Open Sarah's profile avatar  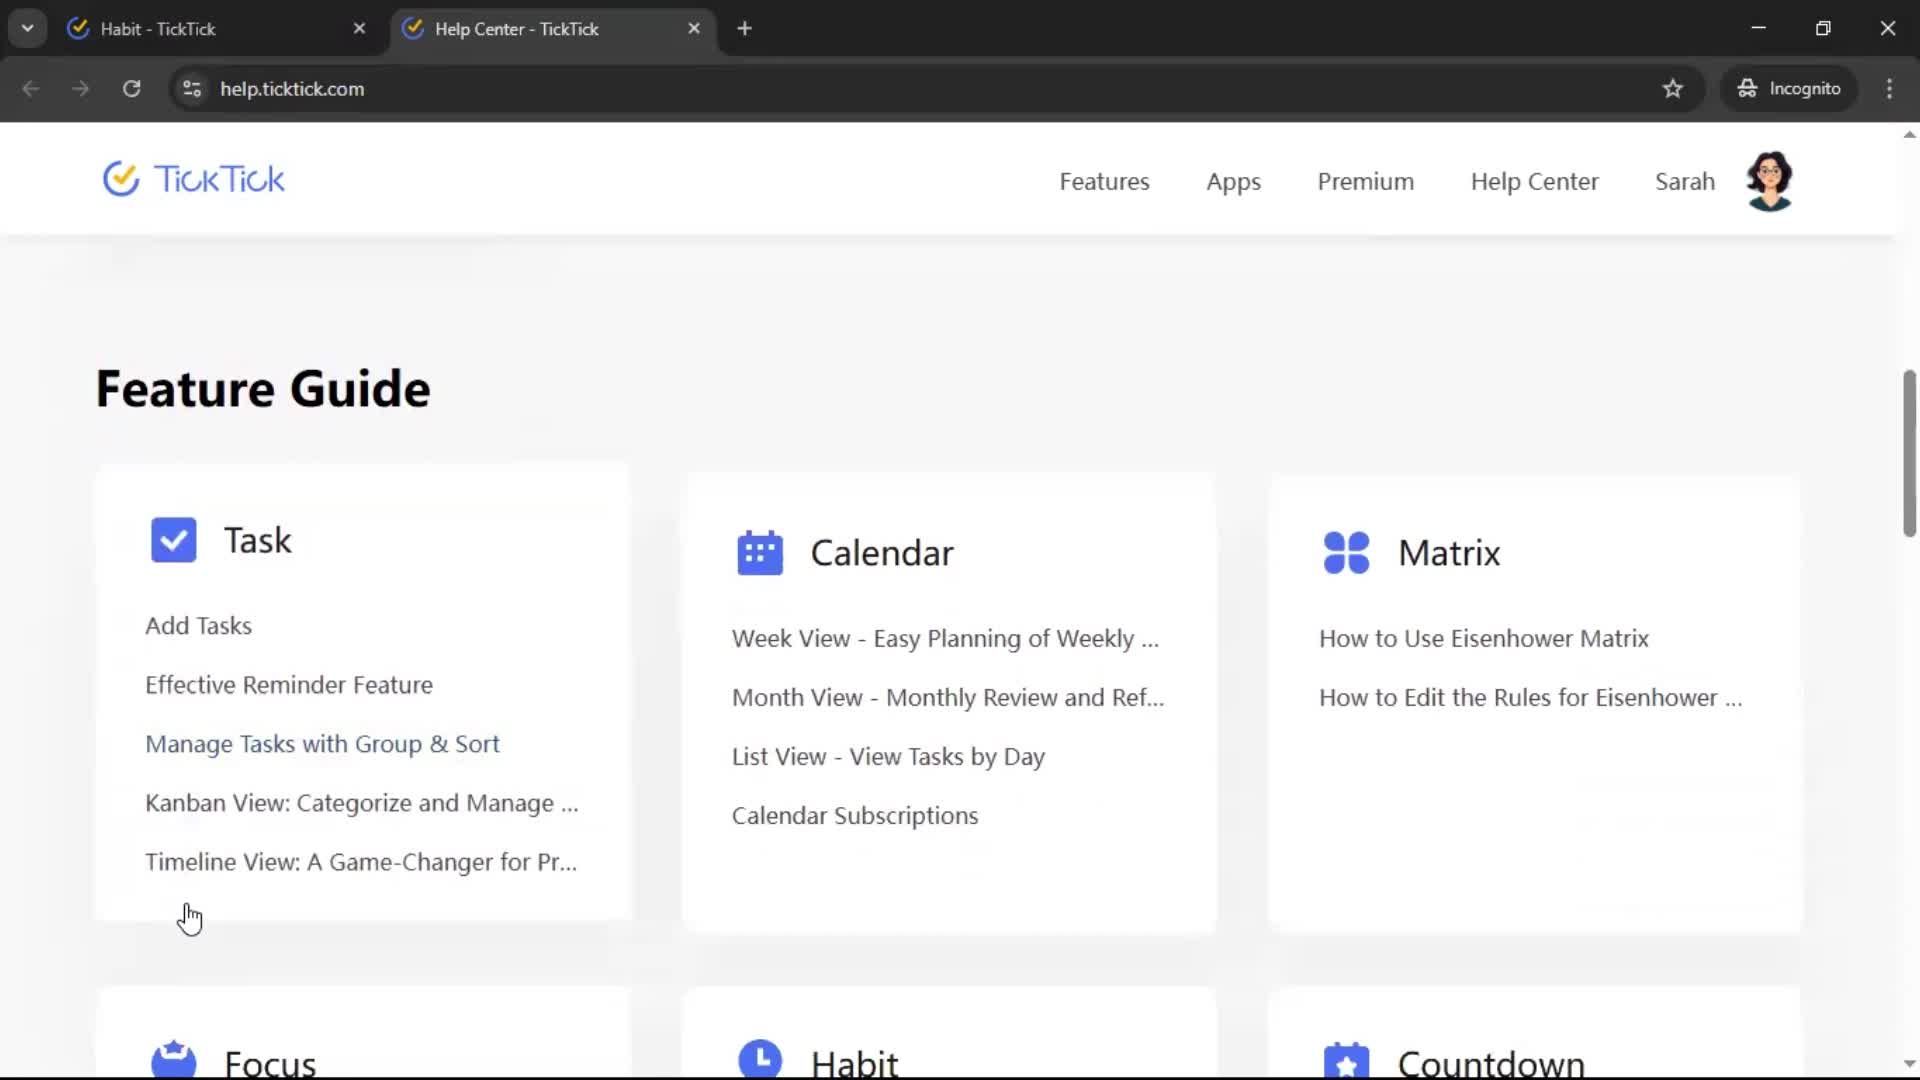(1769, 181)
